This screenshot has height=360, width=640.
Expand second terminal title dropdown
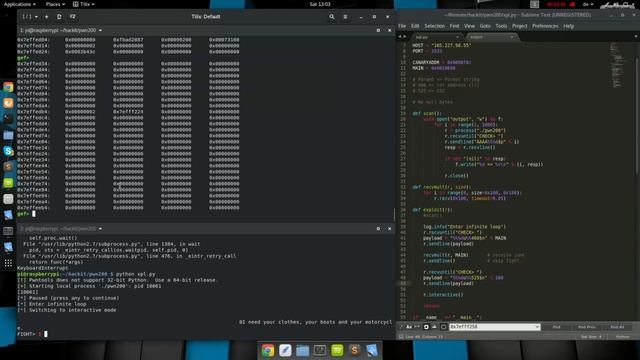pyautogui.click(x=100, y=229)
